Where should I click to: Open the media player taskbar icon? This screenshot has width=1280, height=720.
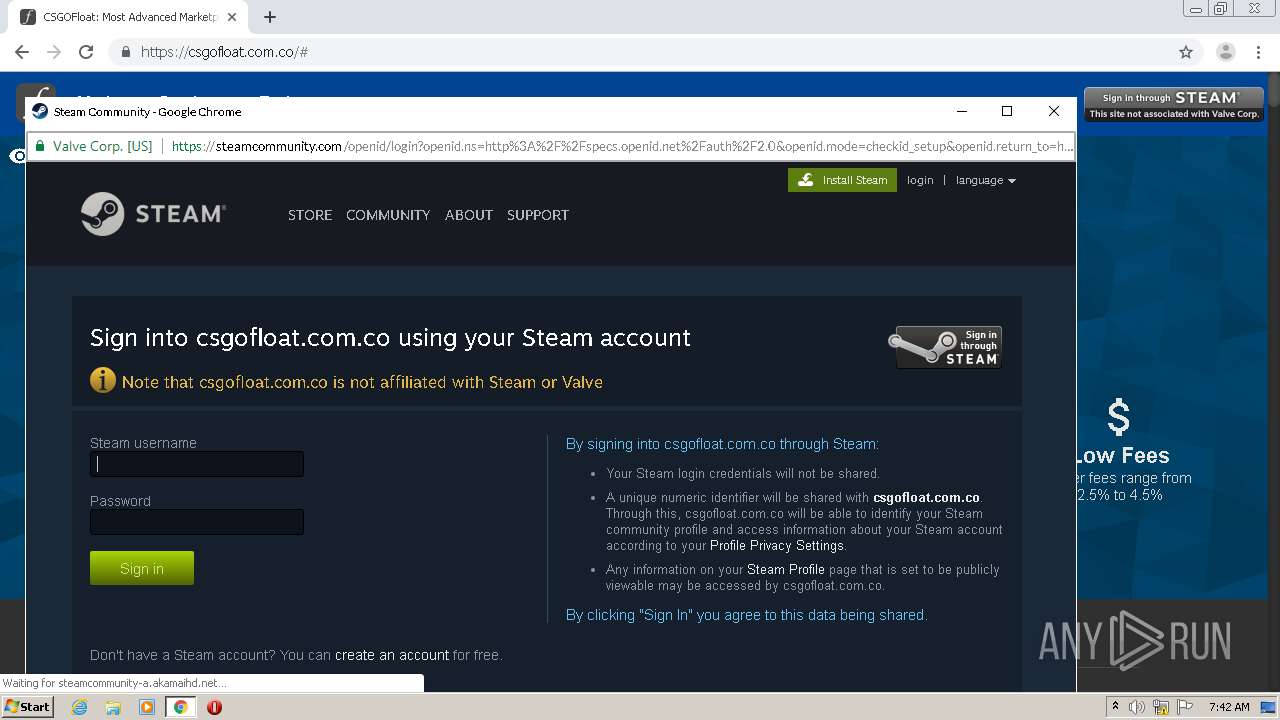(x=147, y=707)
